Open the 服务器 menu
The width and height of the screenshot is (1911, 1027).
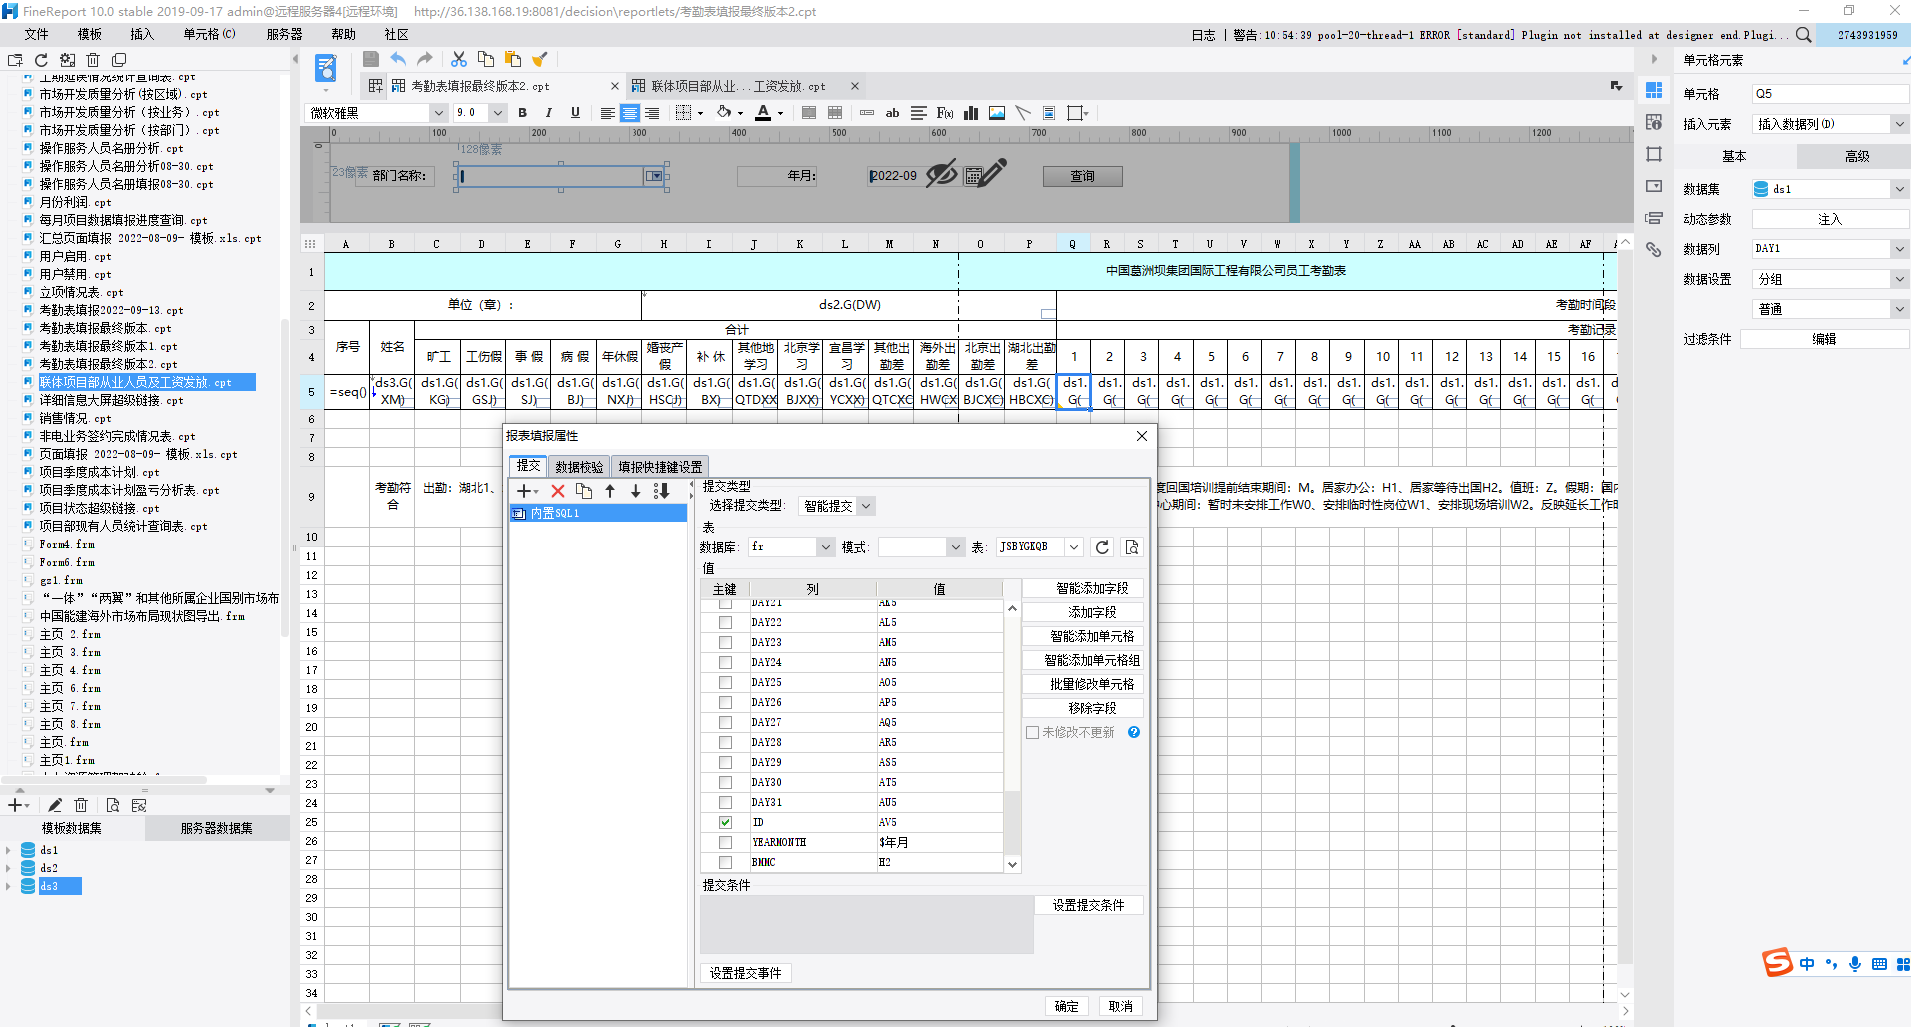click(284, 34)
